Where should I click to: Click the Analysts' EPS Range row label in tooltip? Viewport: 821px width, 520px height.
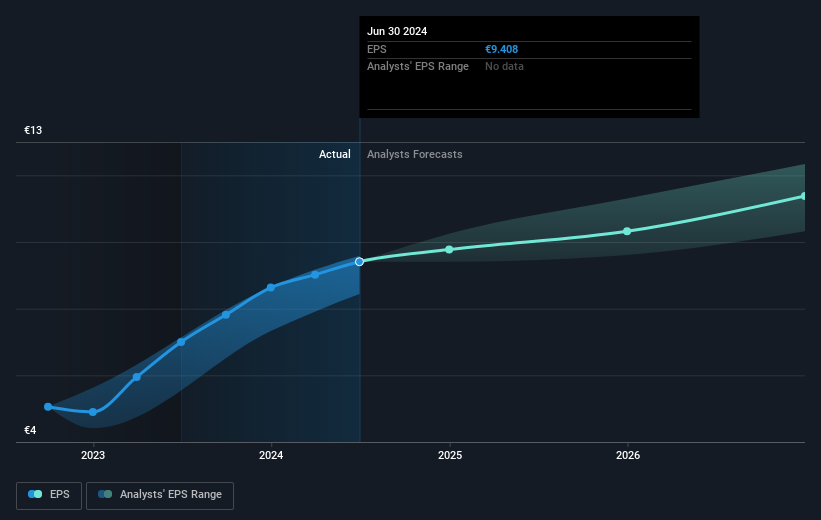[x=418, y=67]
